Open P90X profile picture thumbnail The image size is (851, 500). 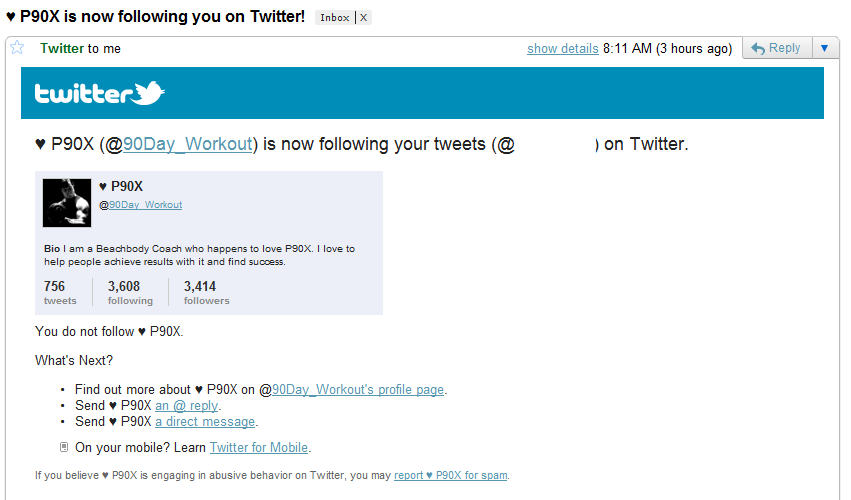coord(67,203)
